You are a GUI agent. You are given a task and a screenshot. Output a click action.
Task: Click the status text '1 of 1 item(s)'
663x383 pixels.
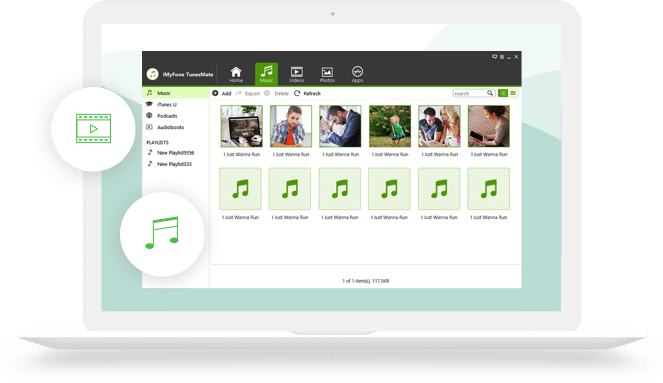click(356, 281)
